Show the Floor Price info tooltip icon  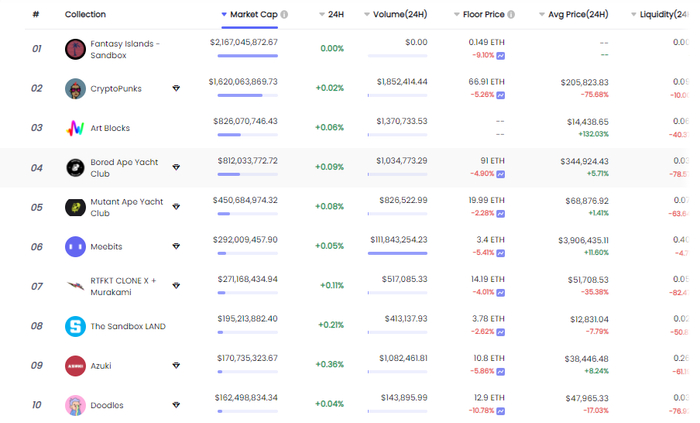click(x=511, y=14)
